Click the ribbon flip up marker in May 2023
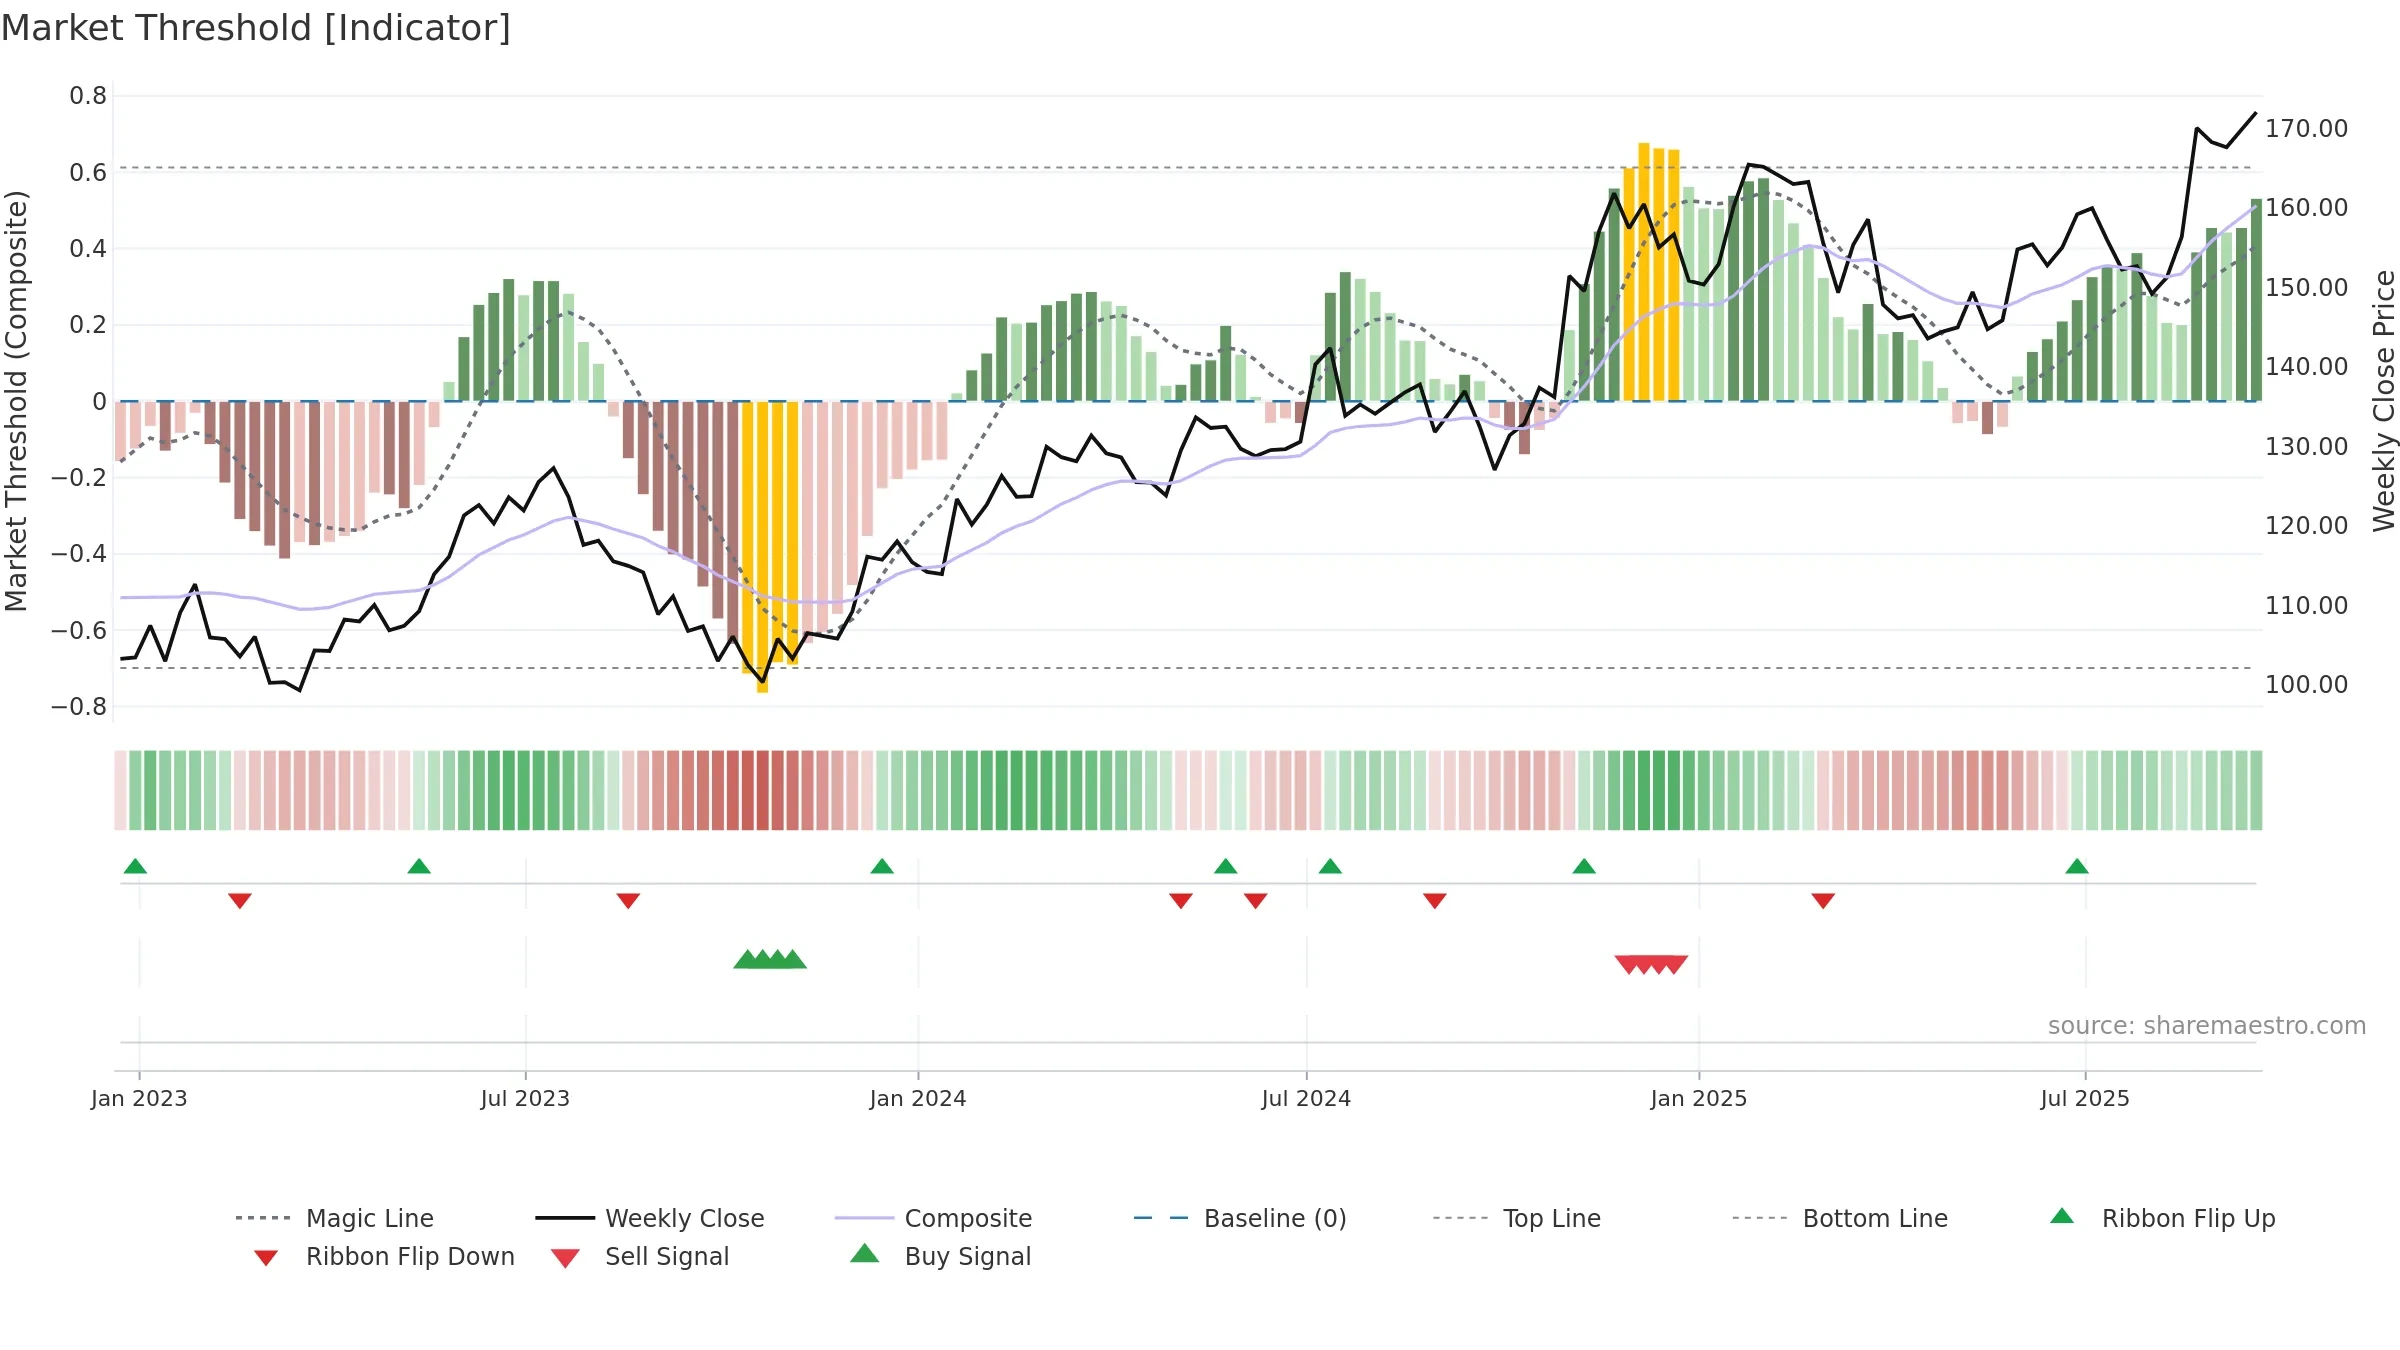The height and width of the screenshot is (1350, 2400). [x=419, y=866]
